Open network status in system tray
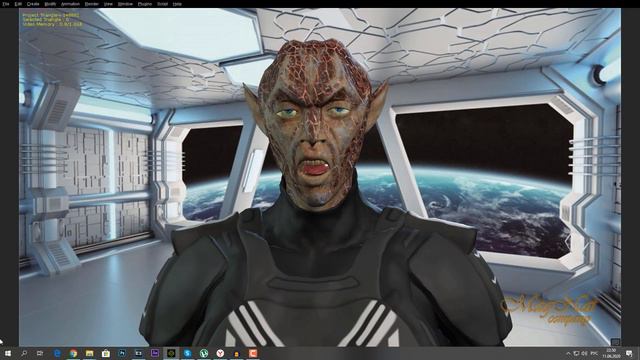Screen dimensions: 640x360 [x=576, y=353]
